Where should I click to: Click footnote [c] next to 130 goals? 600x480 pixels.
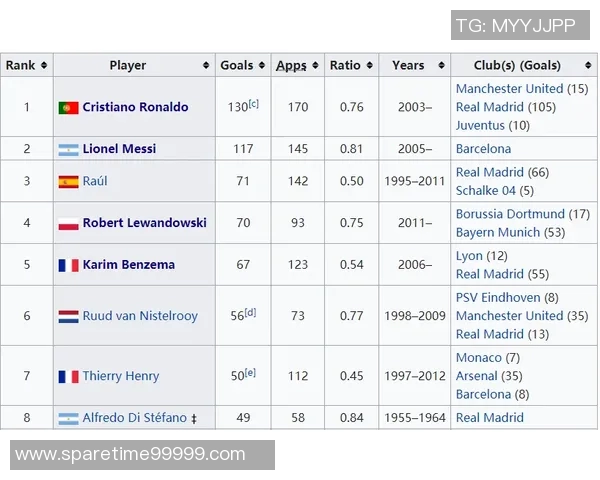[253, 103]
